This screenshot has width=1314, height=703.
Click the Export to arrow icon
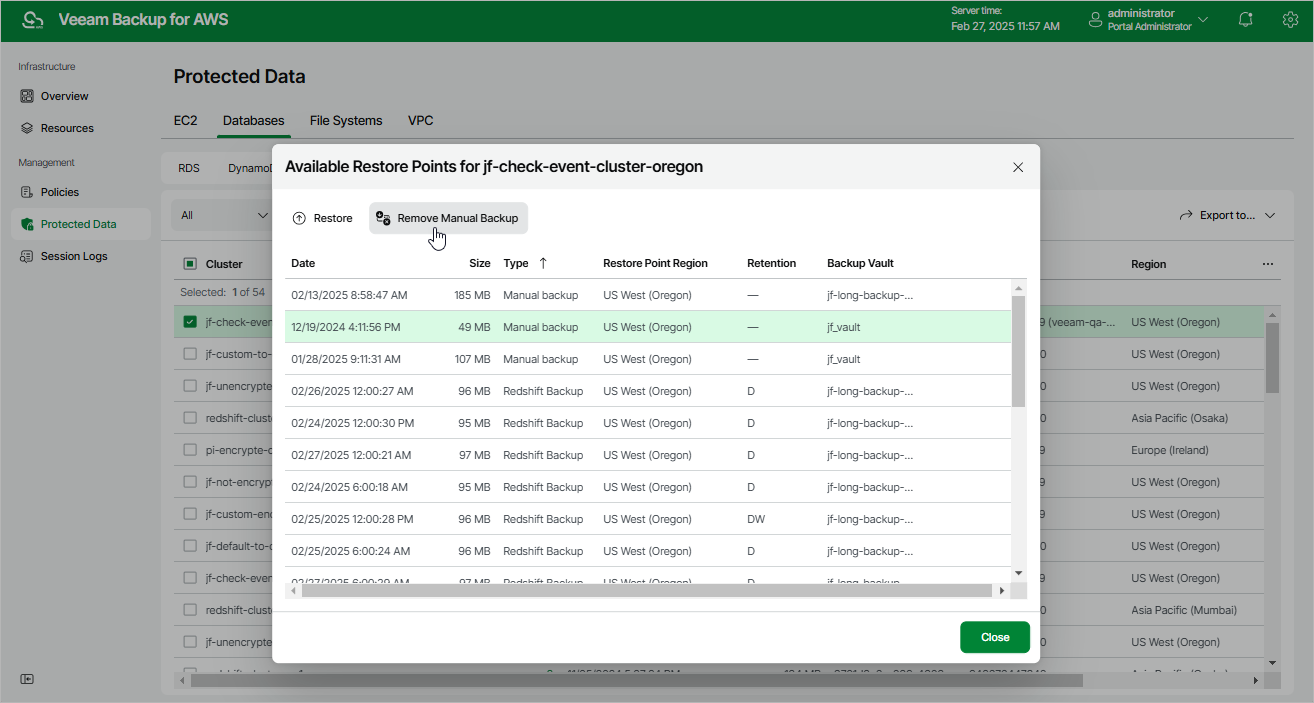(x=1187, y=215)
